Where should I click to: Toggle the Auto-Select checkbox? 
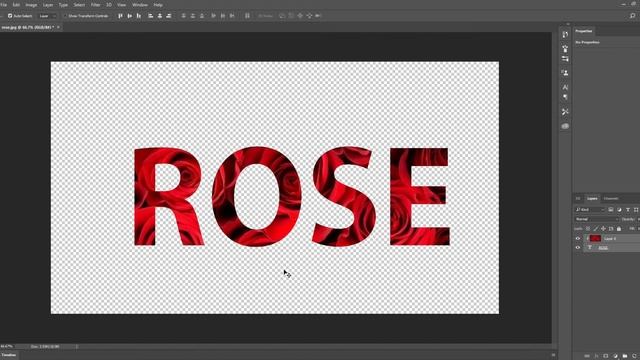10,16
